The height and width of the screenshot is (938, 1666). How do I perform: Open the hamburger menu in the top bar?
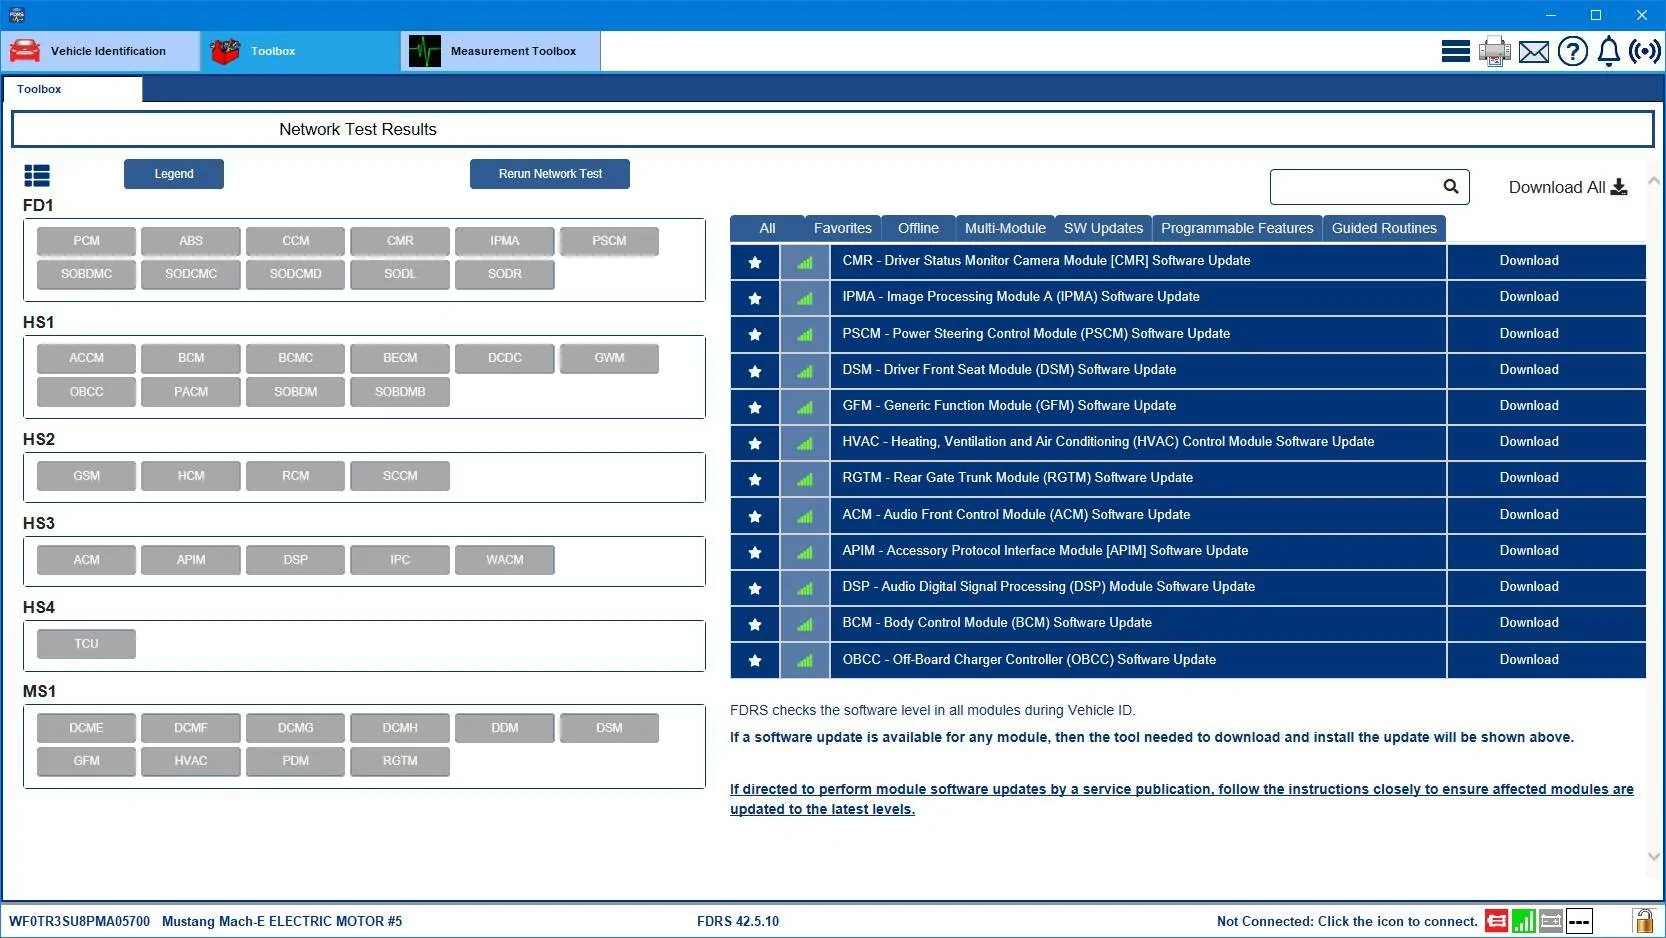[1455, 51]
